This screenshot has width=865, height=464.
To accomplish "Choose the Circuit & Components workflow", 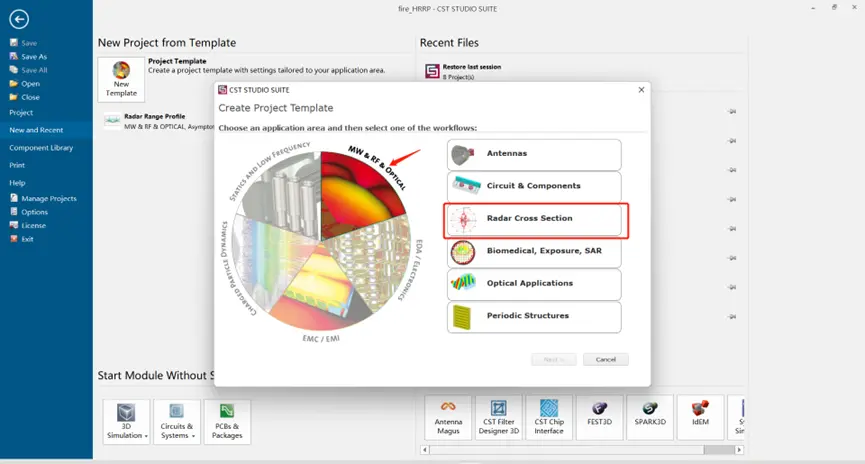I will point(534,186).
